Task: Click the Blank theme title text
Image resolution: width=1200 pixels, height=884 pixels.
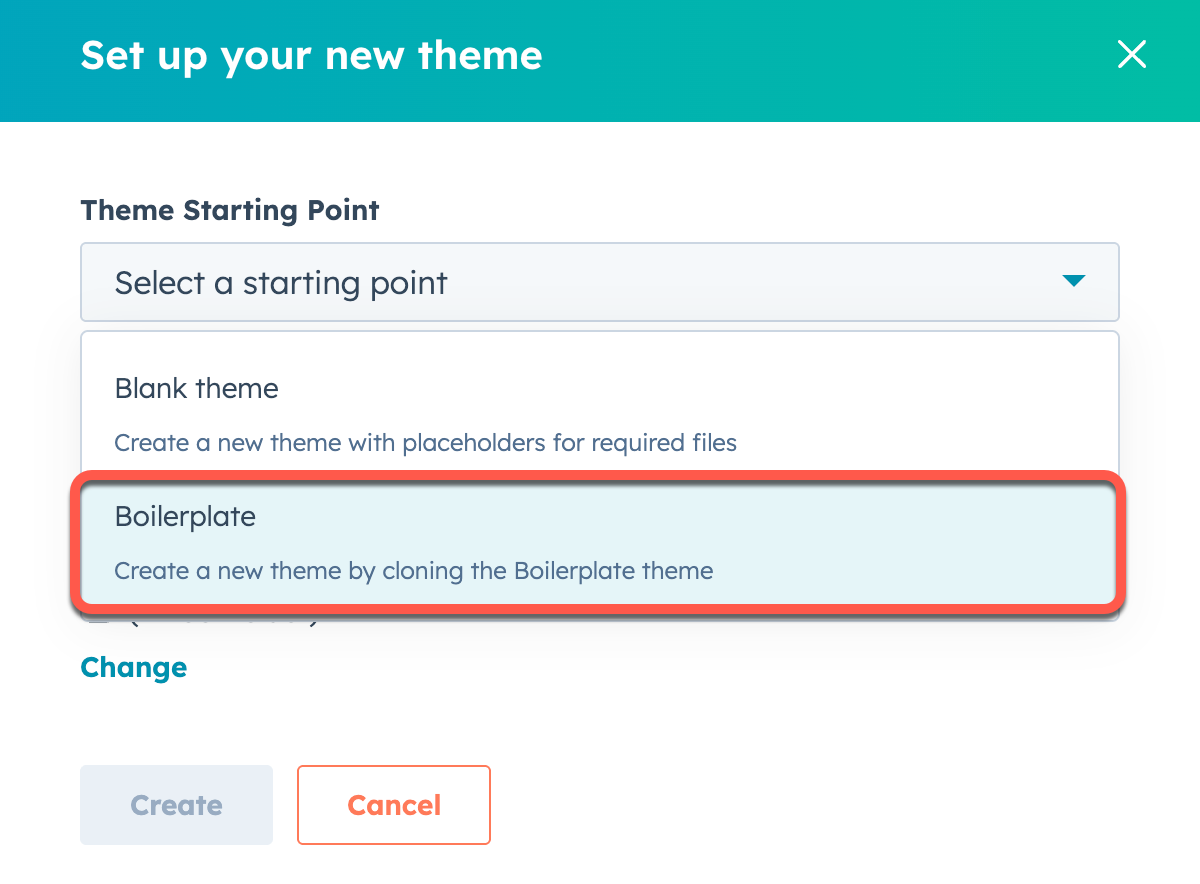Action: pos(196,388)
